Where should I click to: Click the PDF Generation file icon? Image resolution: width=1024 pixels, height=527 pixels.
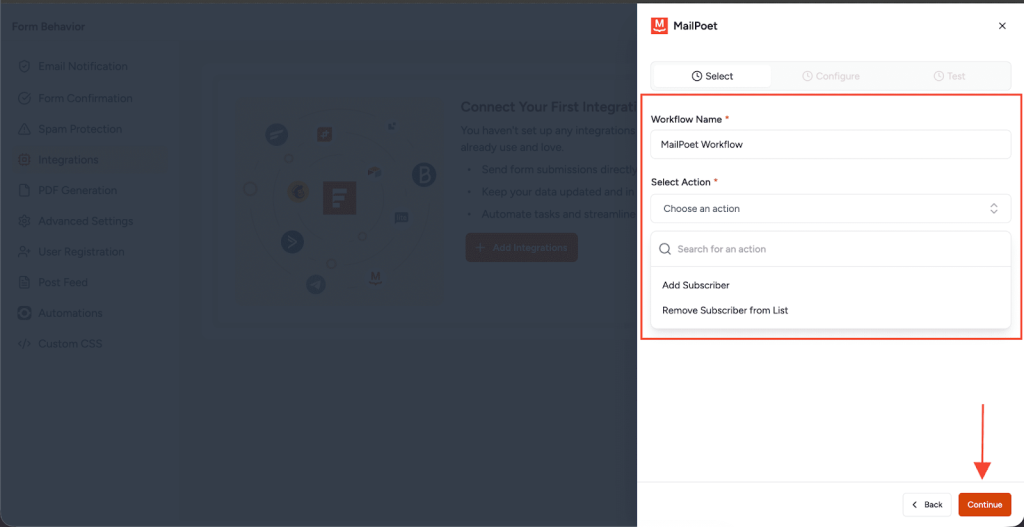click(24, 191)
